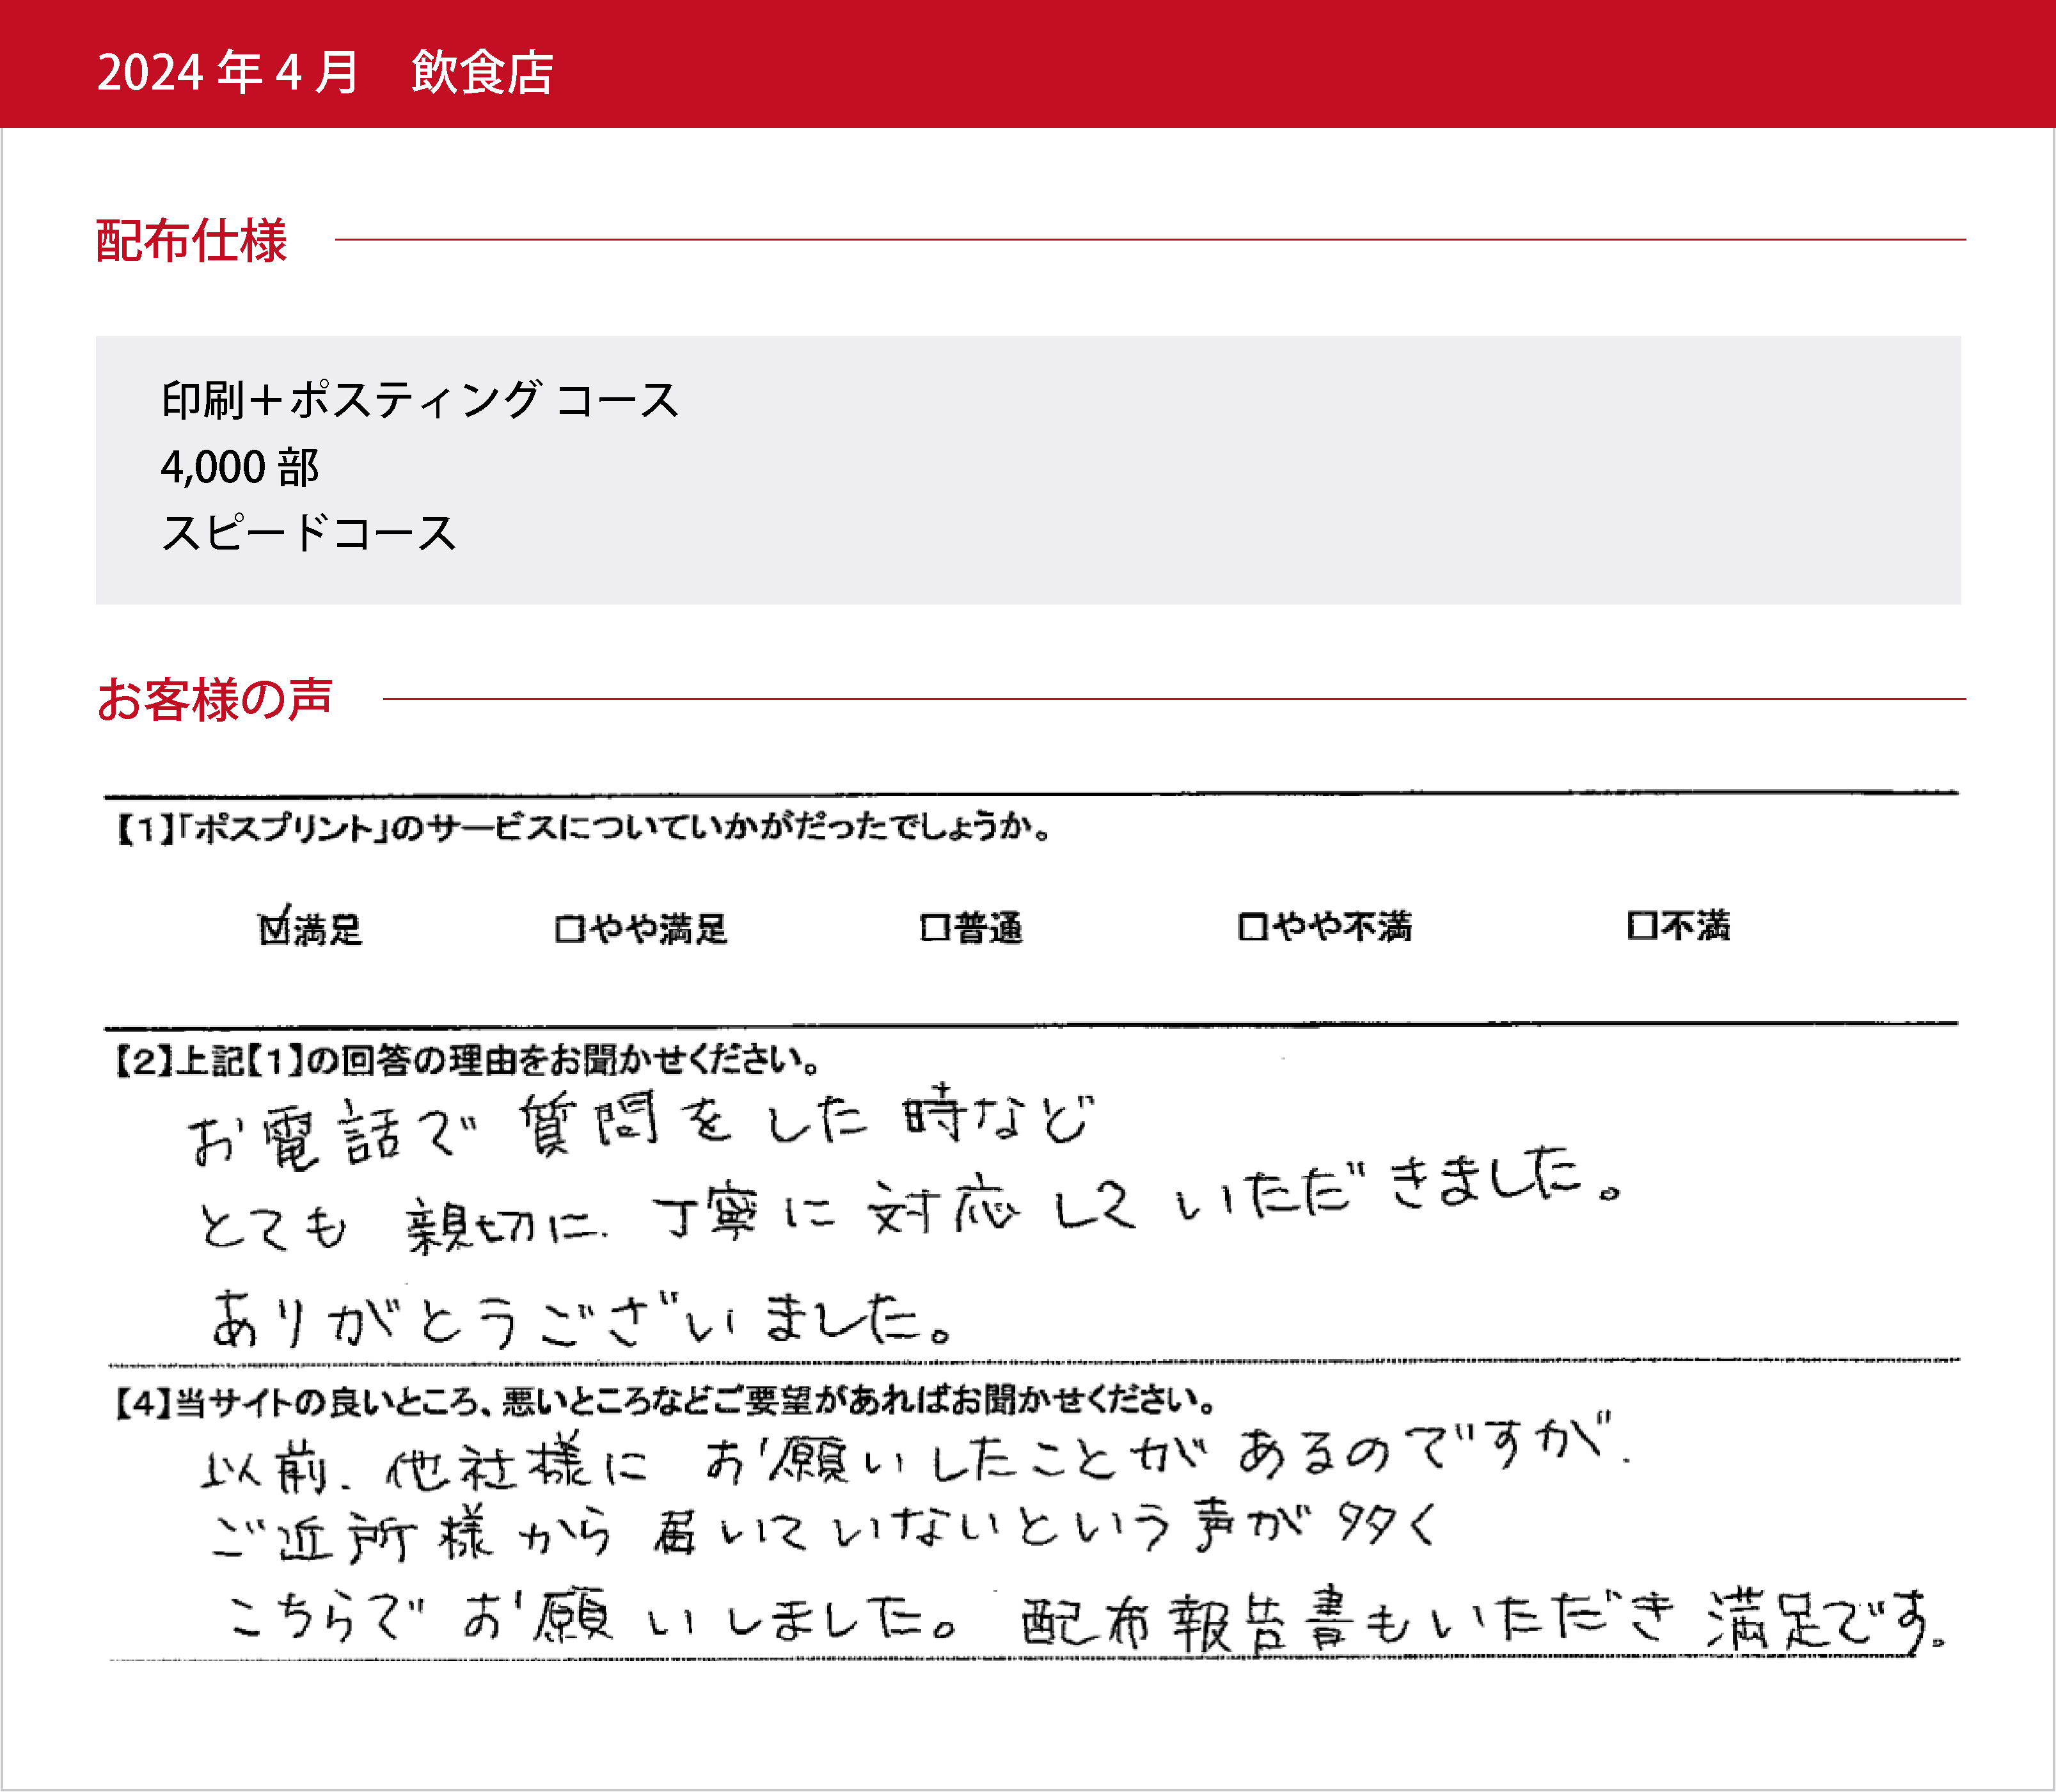This screenshot has width=2056, height=1792.
Task: Click question 4 about site good points
Action: tap(665, 1401)
